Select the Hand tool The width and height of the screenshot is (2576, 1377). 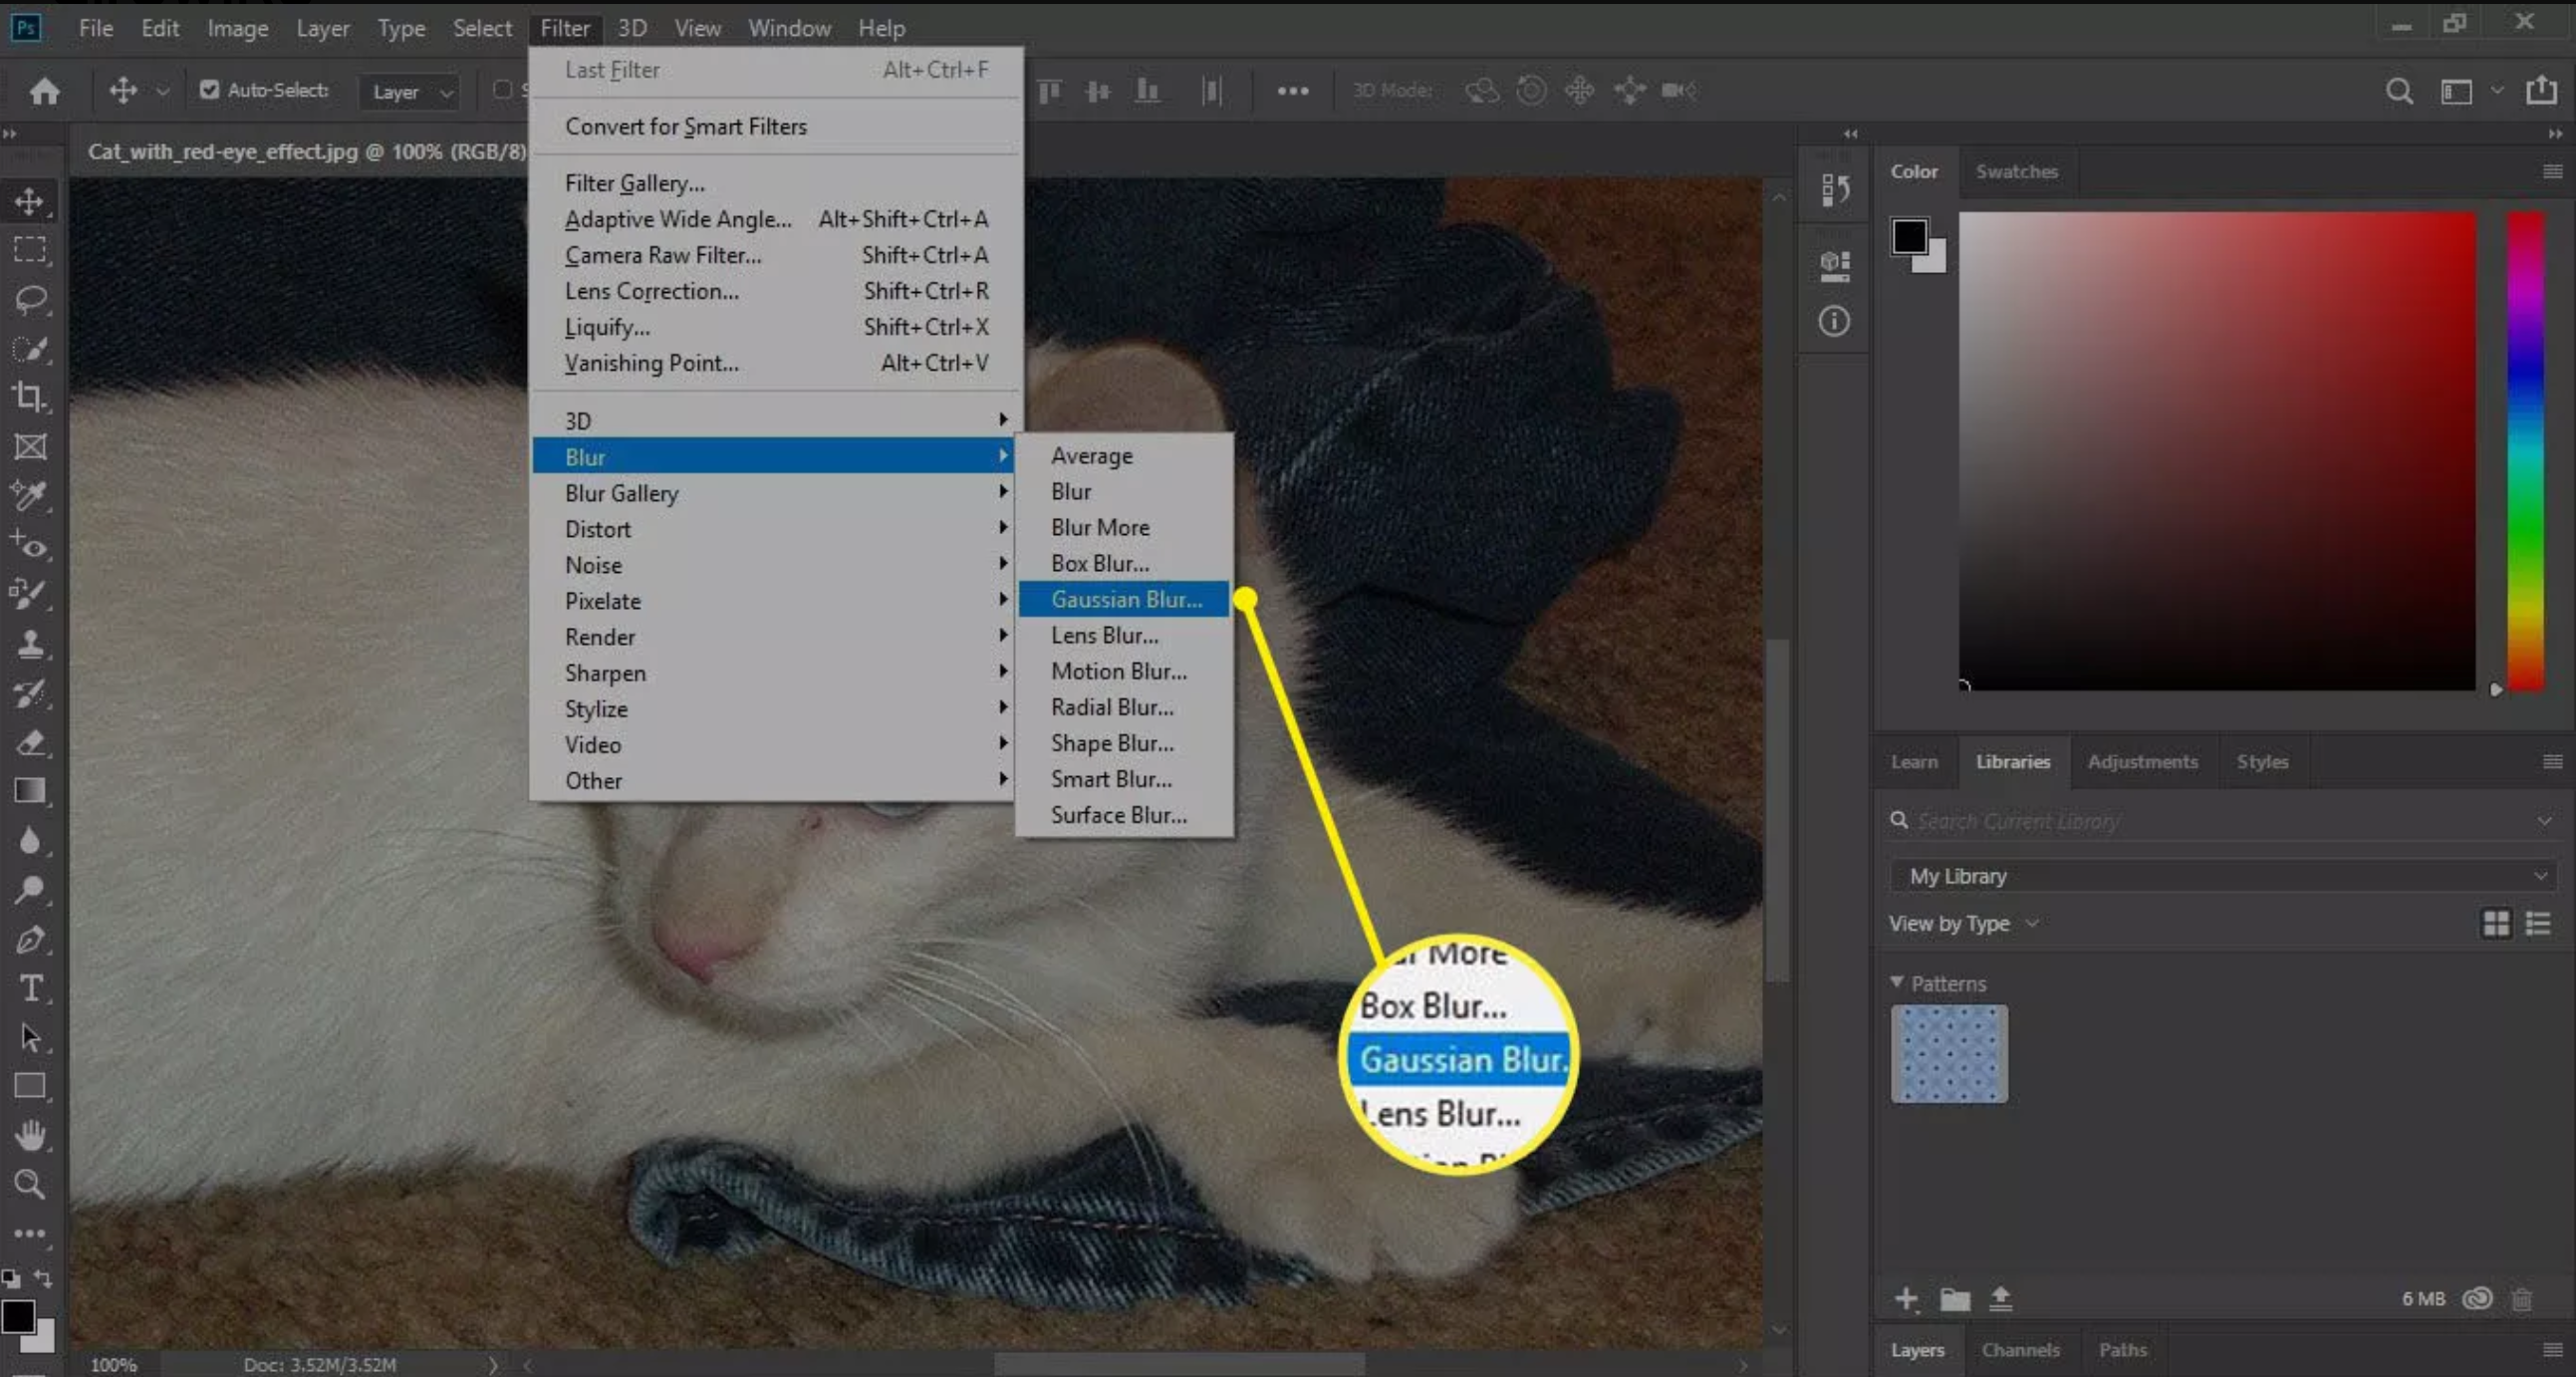pyautogui.click(x=31, y=1134)
